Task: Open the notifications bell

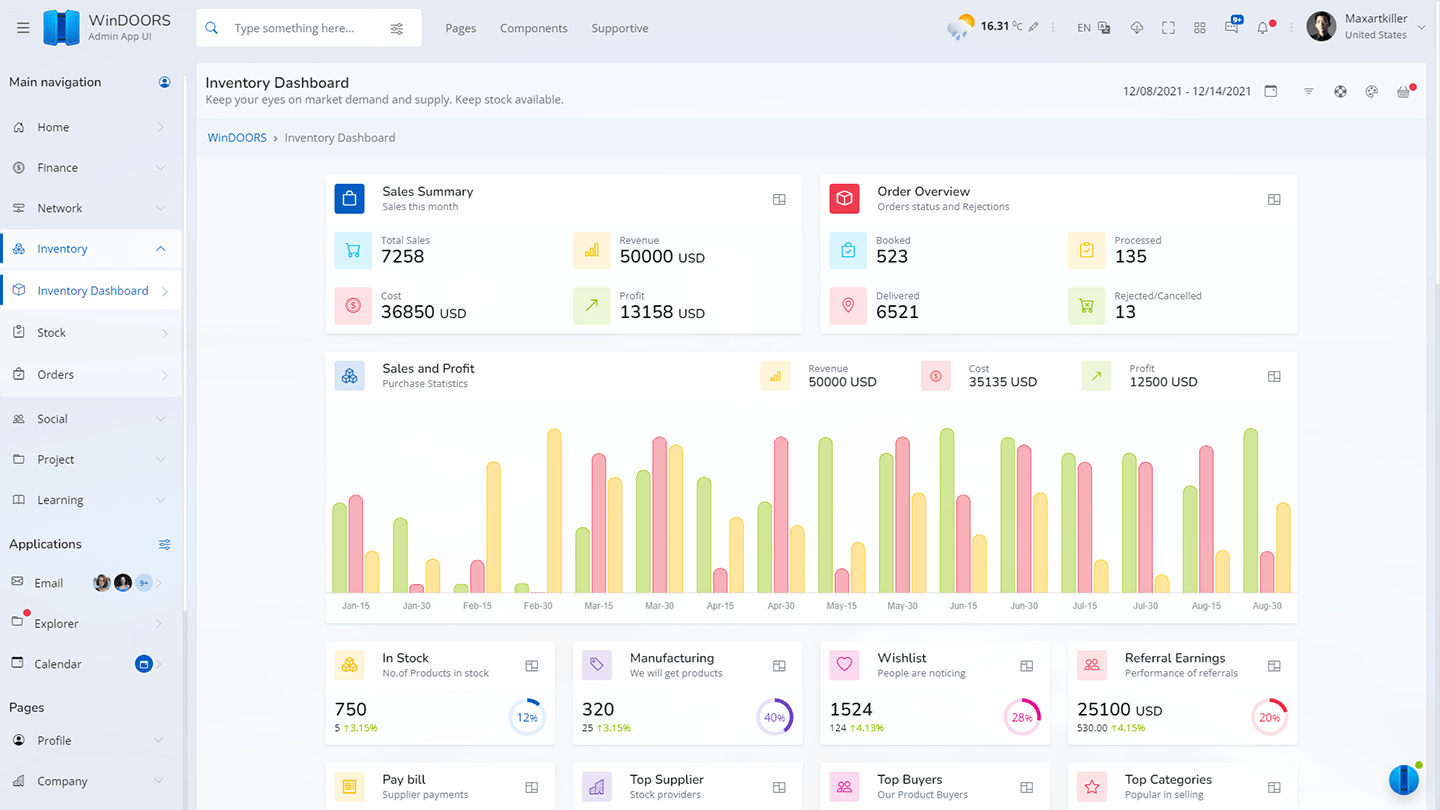Action: tap(1263, 28)
